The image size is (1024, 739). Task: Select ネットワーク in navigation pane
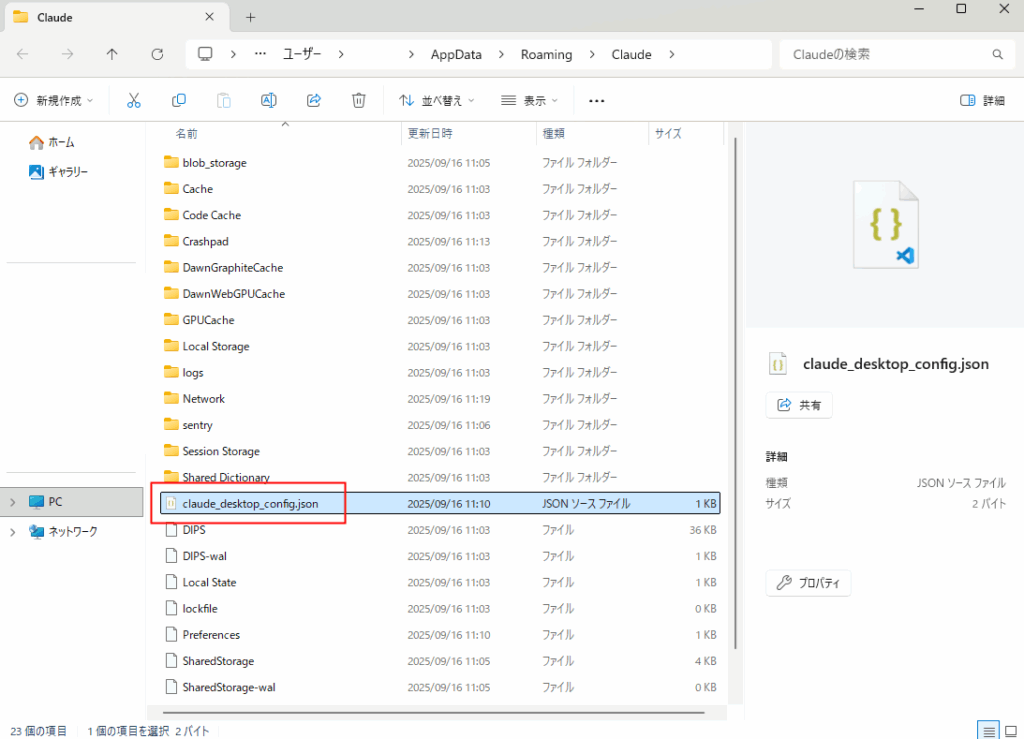click(63, 532)
